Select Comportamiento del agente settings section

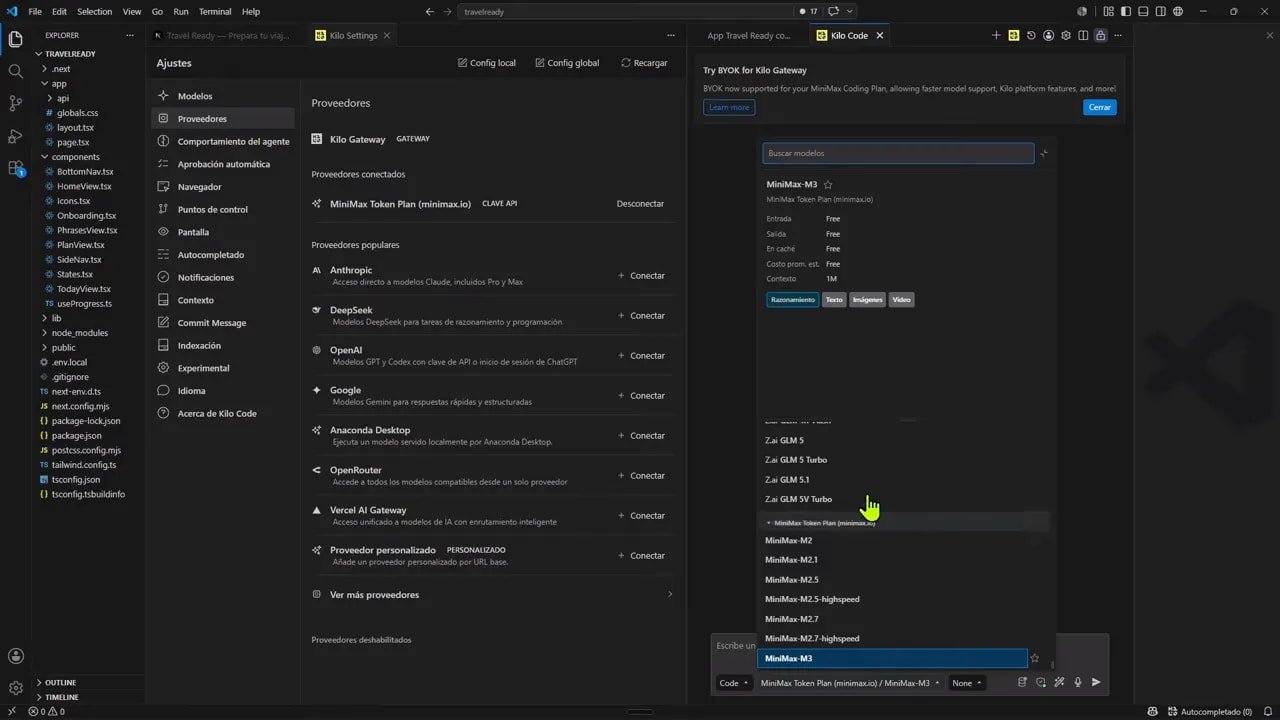tap(222, 141)
